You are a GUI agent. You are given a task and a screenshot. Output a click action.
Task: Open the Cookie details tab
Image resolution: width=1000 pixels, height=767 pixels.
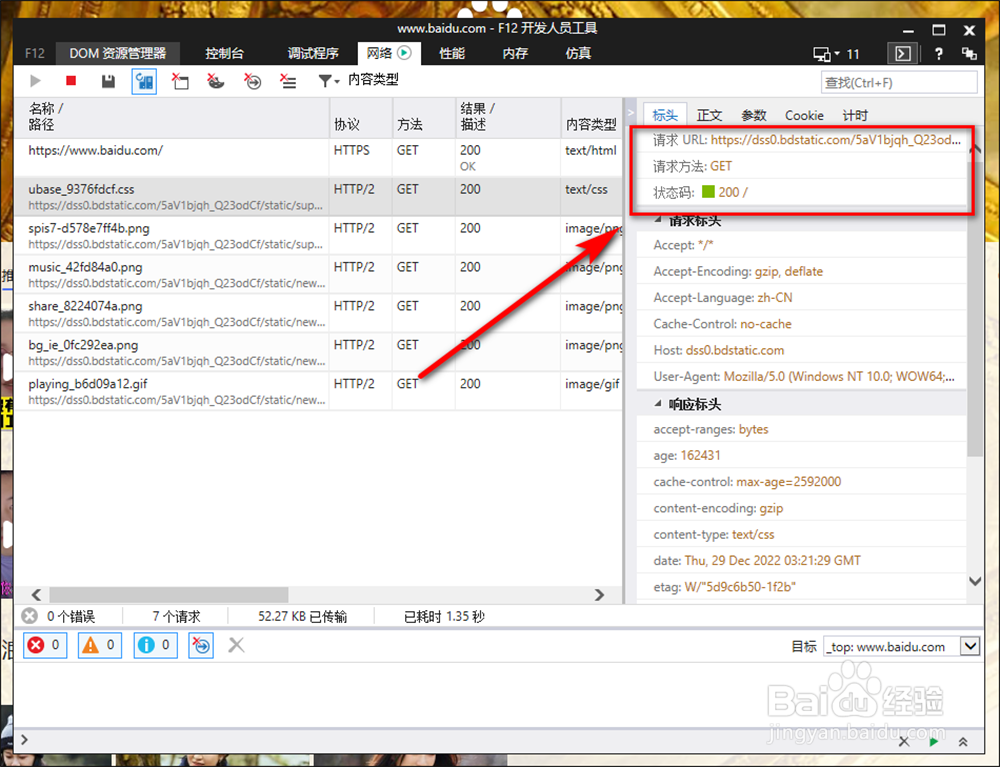tap(804, 115)
